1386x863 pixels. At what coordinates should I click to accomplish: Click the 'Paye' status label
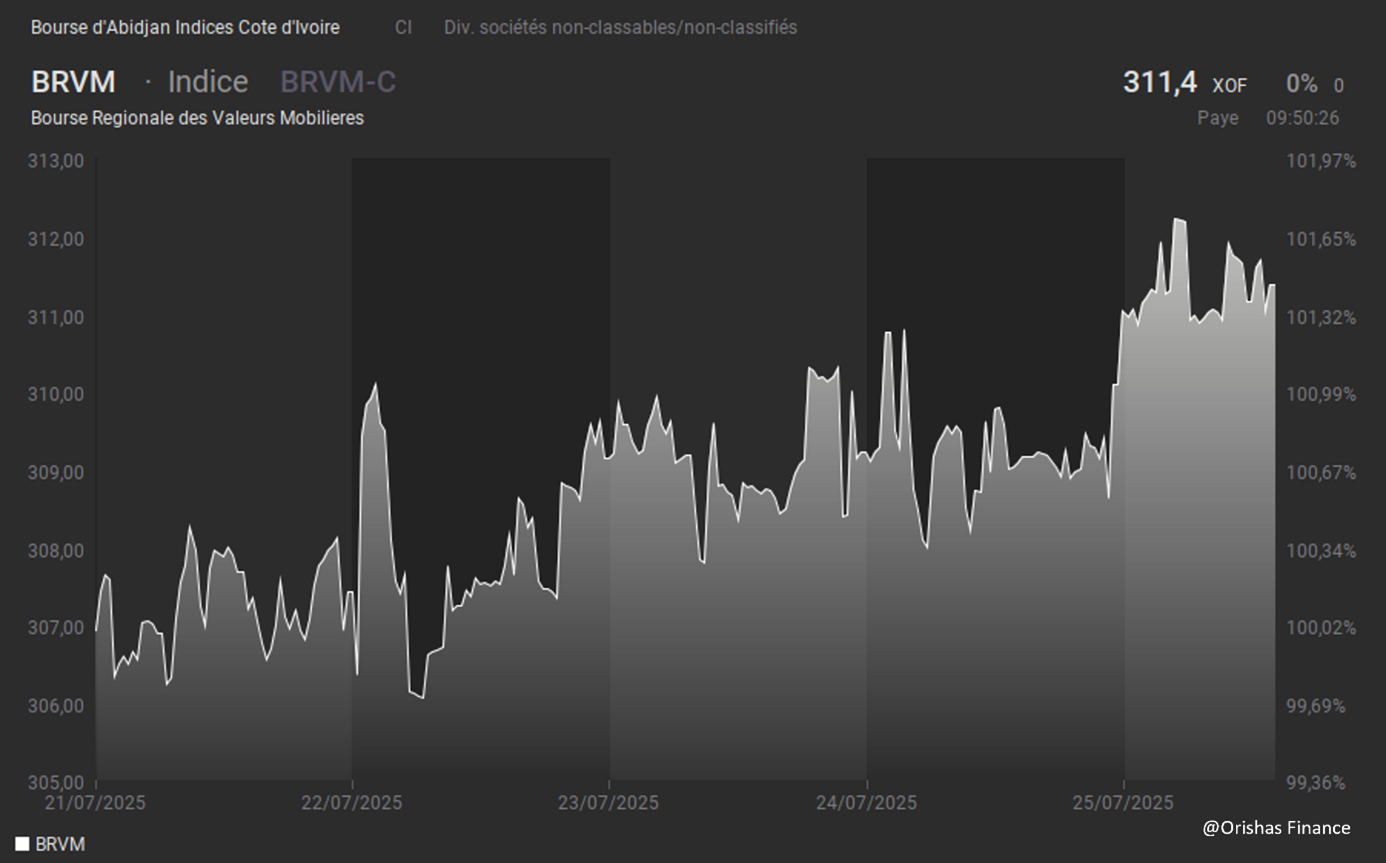click(1218, 118)
